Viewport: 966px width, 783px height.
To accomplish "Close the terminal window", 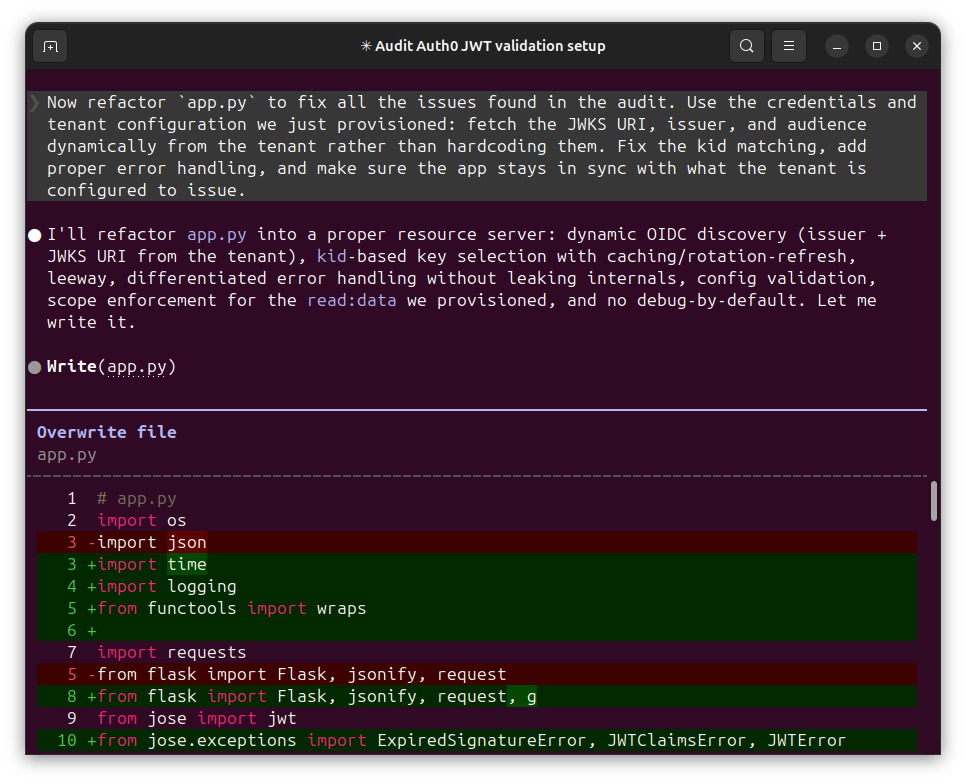I will point(917,46).
